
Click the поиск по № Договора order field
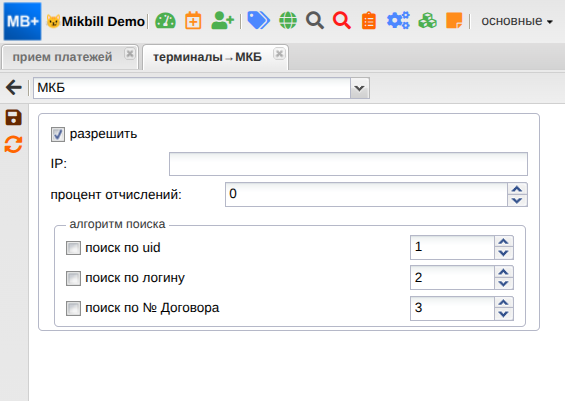[x=452, y=308]
